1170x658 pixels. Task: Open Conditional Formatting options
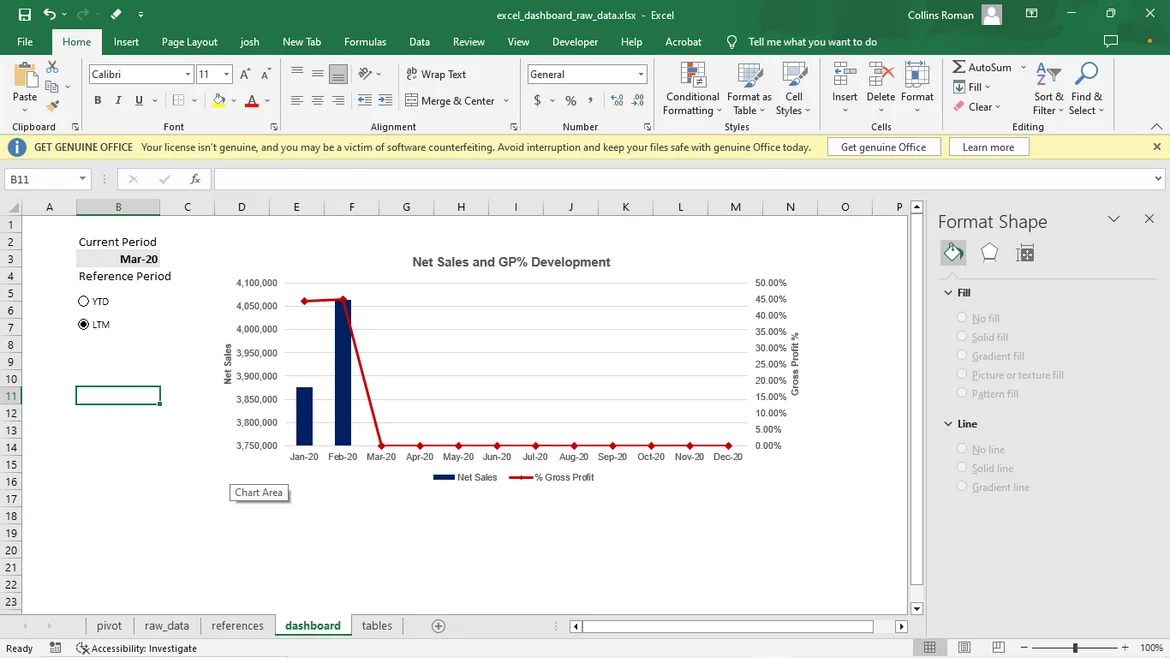point(692,89)
